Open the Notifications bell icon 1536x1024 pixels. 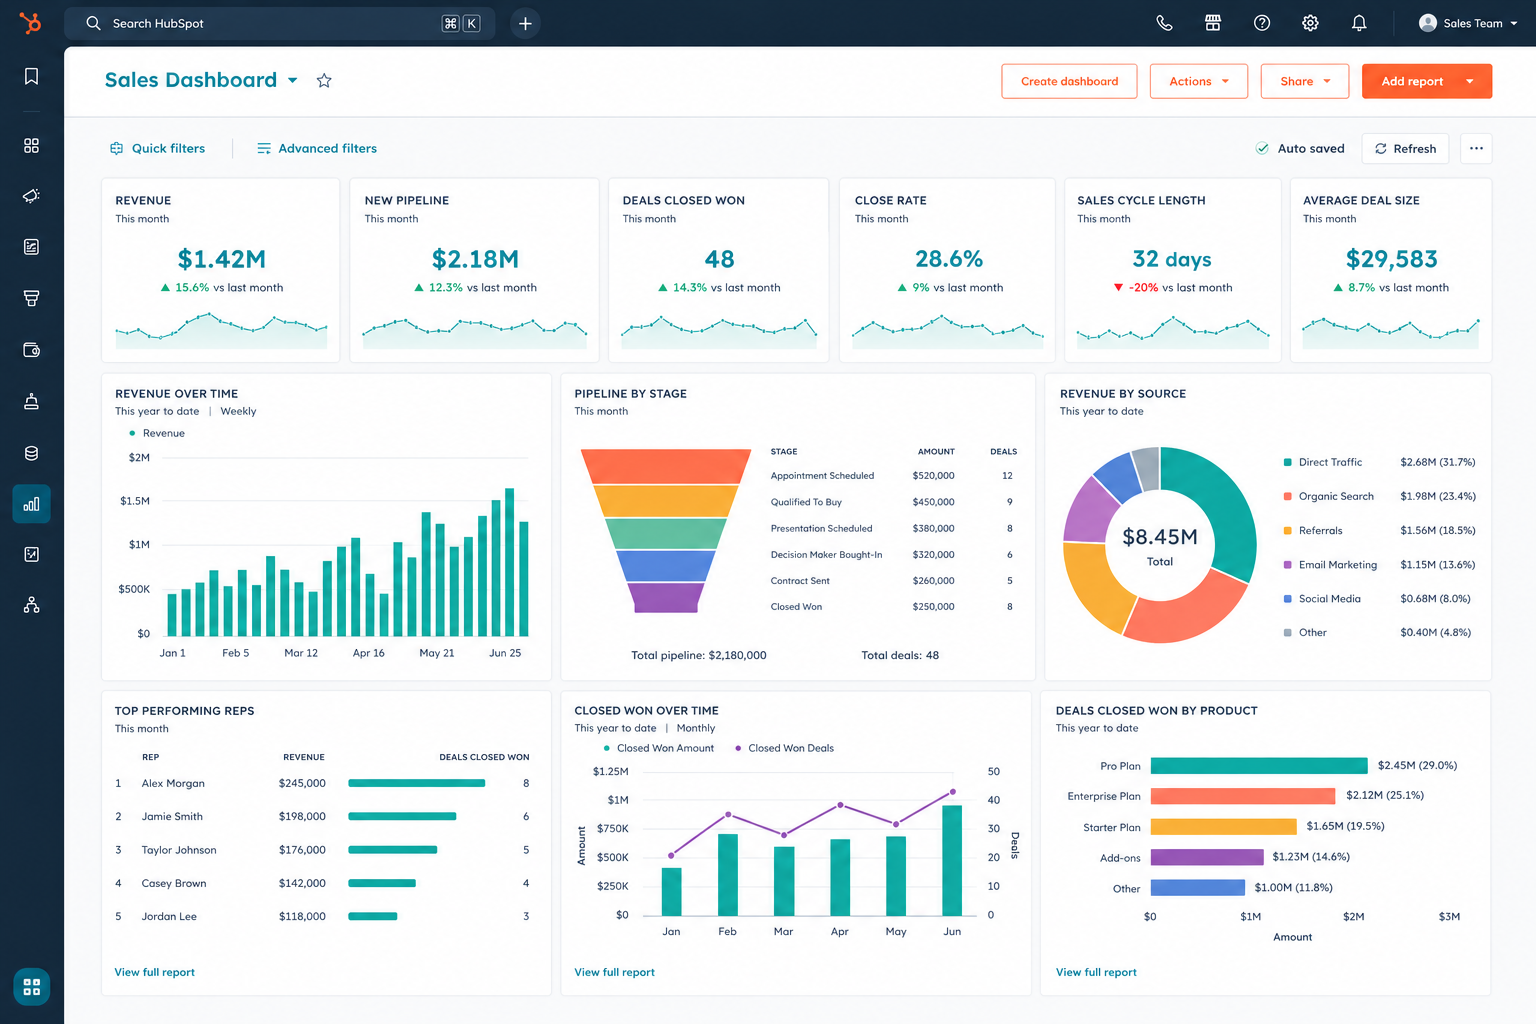click(1359, 23)
